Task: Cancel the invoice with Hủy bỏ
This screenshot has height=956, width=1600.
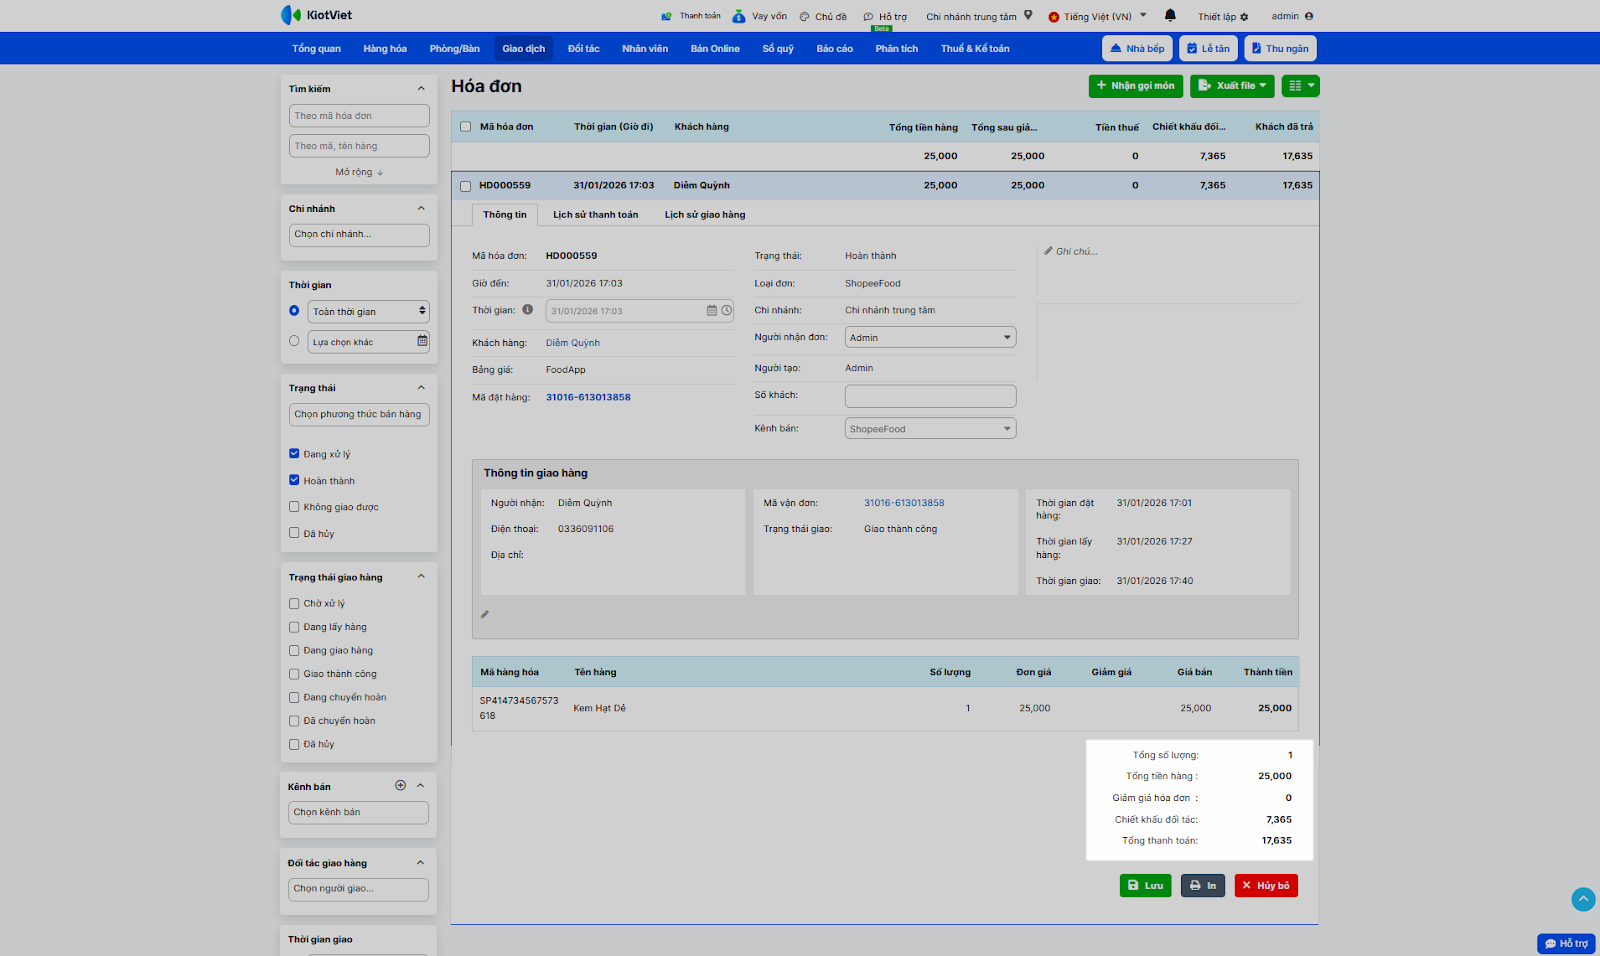Action: pos(1266,886)
